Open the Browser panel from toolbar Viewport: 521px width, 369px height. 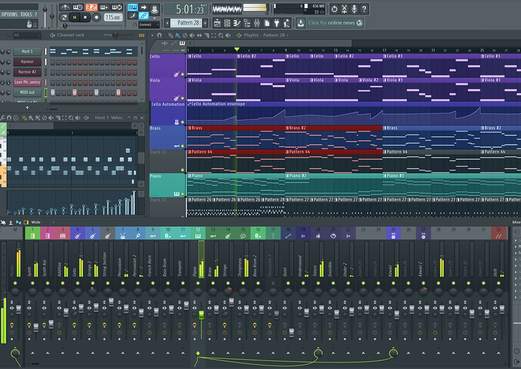[247, 23]
